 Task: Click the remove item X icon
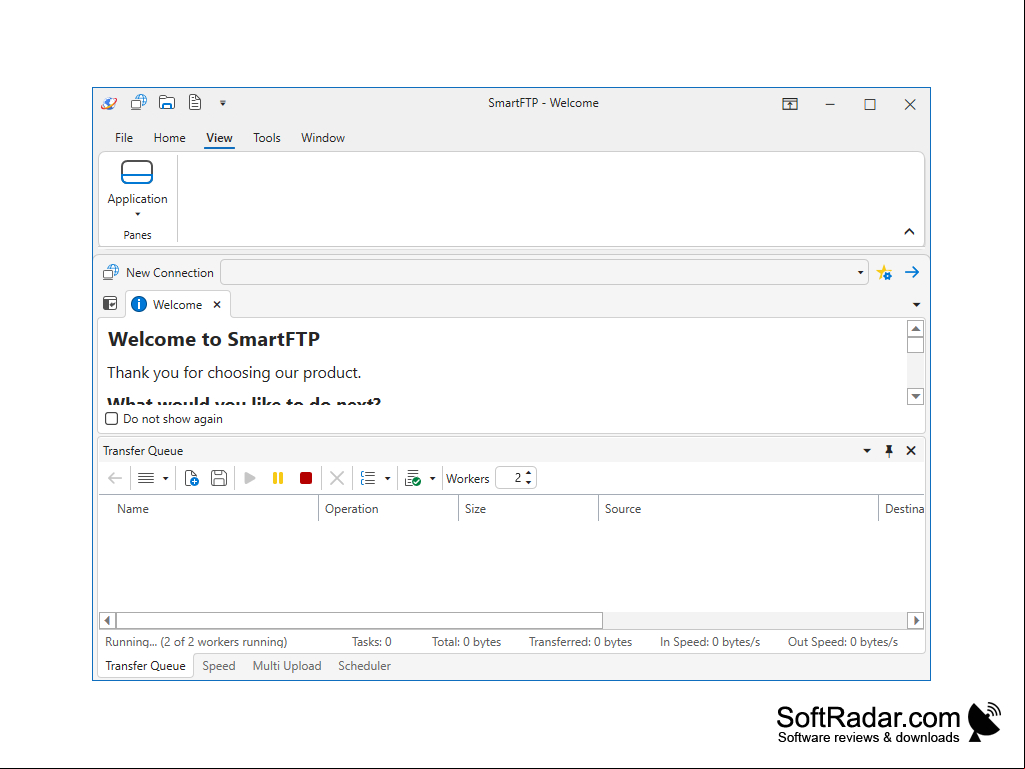tap(337, 478)
